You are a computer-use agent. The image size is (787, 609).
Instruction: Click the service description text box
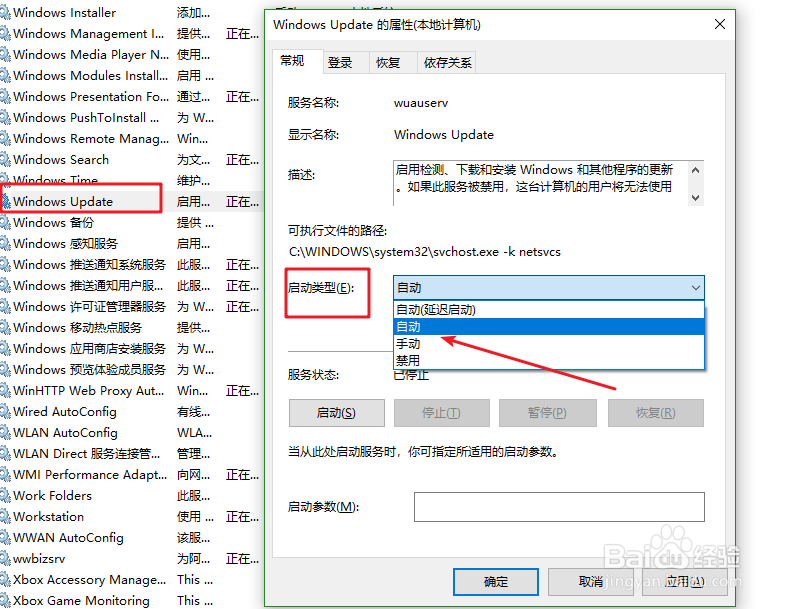pyautogui.click(x=541, y=183)
